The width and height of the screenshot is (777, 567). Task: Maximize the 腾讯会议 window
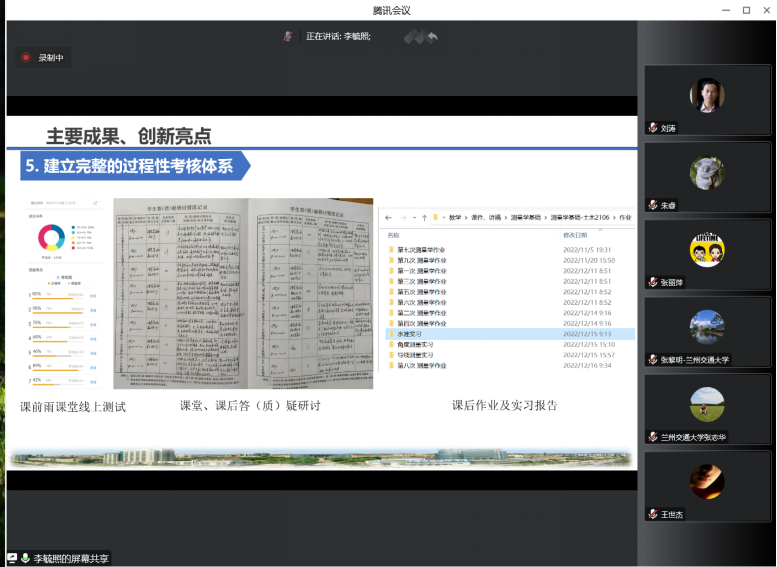745,10
